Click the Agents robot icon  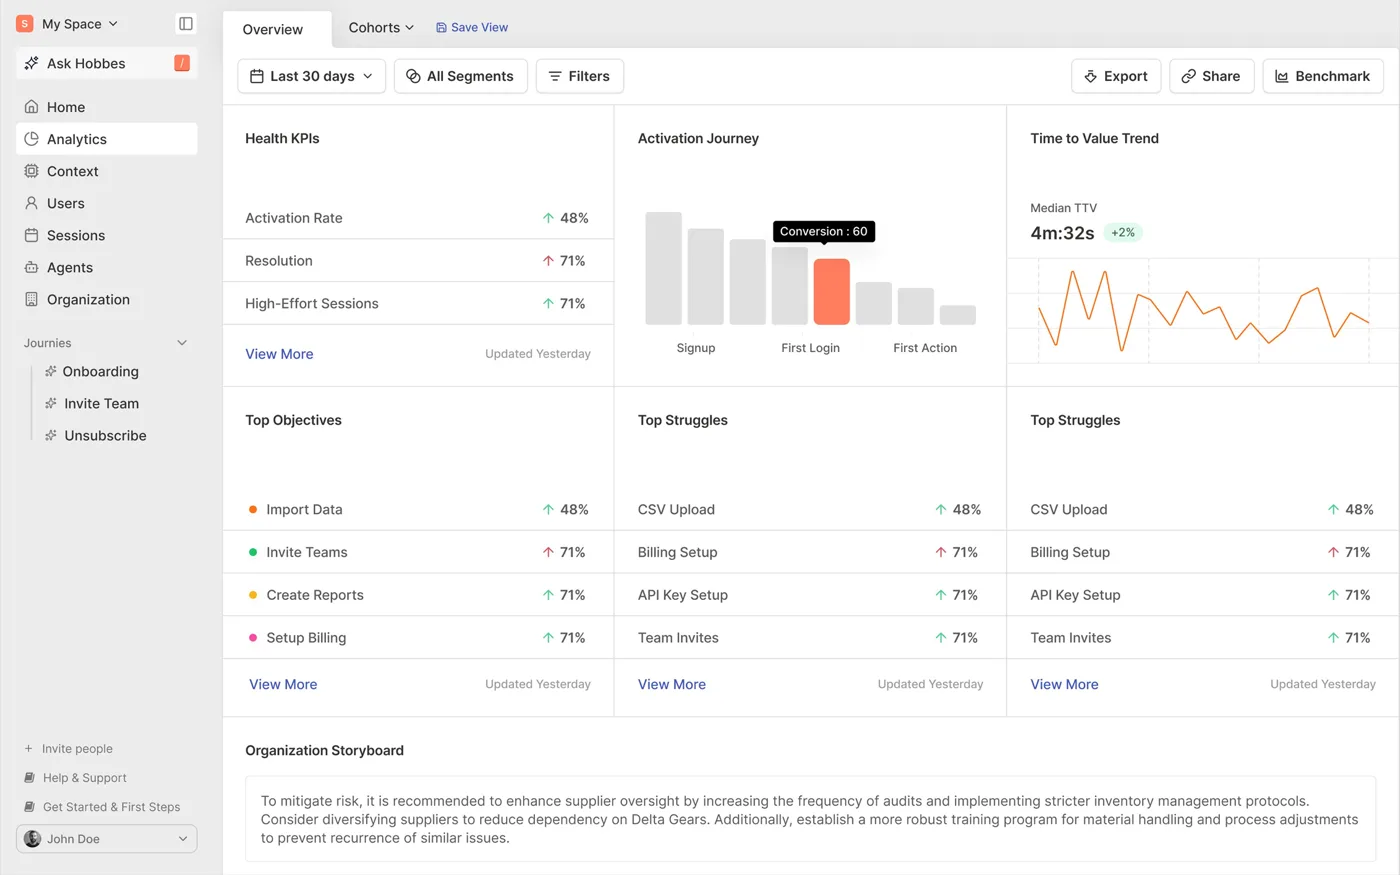point(31,267)
